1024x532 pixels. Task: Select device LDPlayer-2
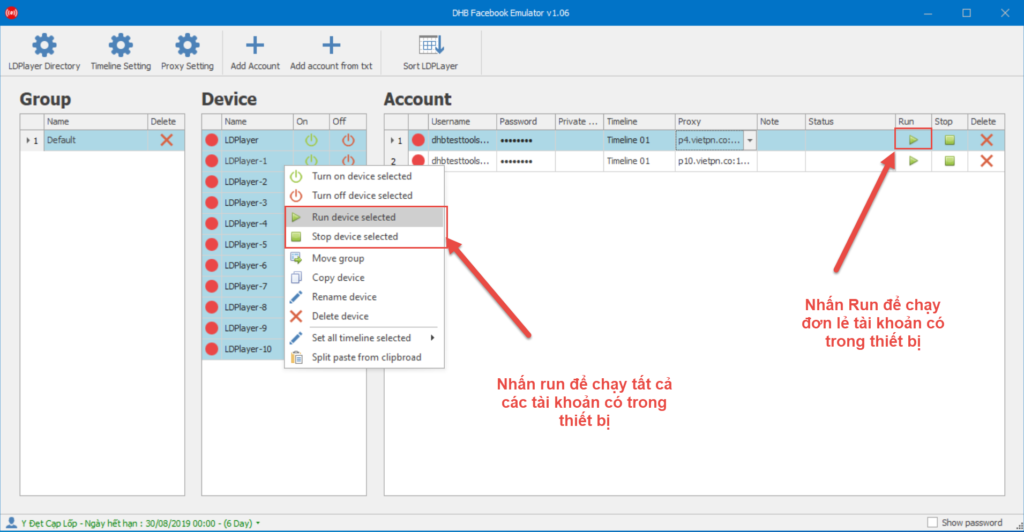pos(246,181)
